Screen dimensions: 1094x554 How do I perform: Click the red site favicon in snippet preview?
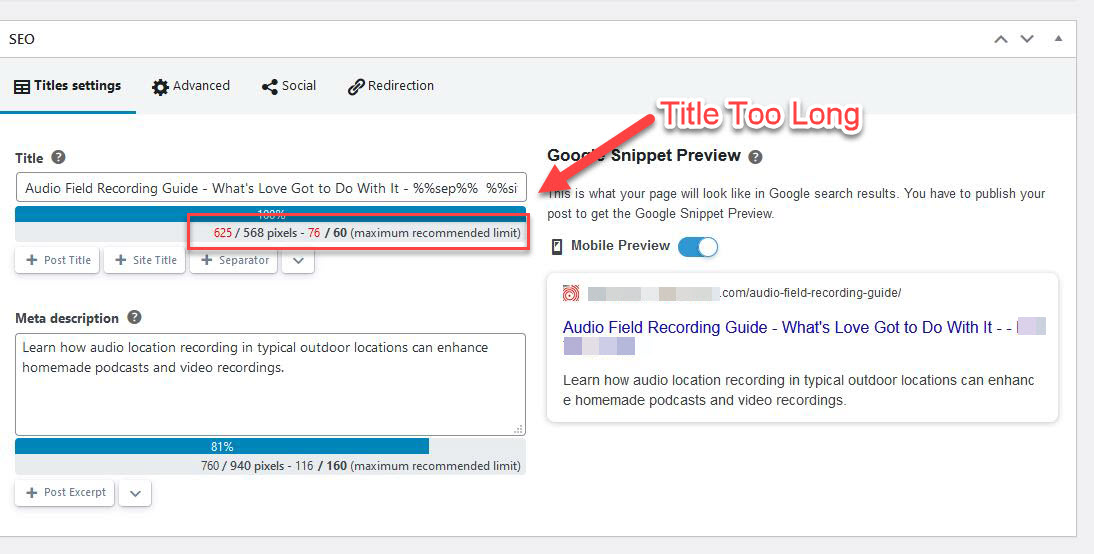[571, 293]
